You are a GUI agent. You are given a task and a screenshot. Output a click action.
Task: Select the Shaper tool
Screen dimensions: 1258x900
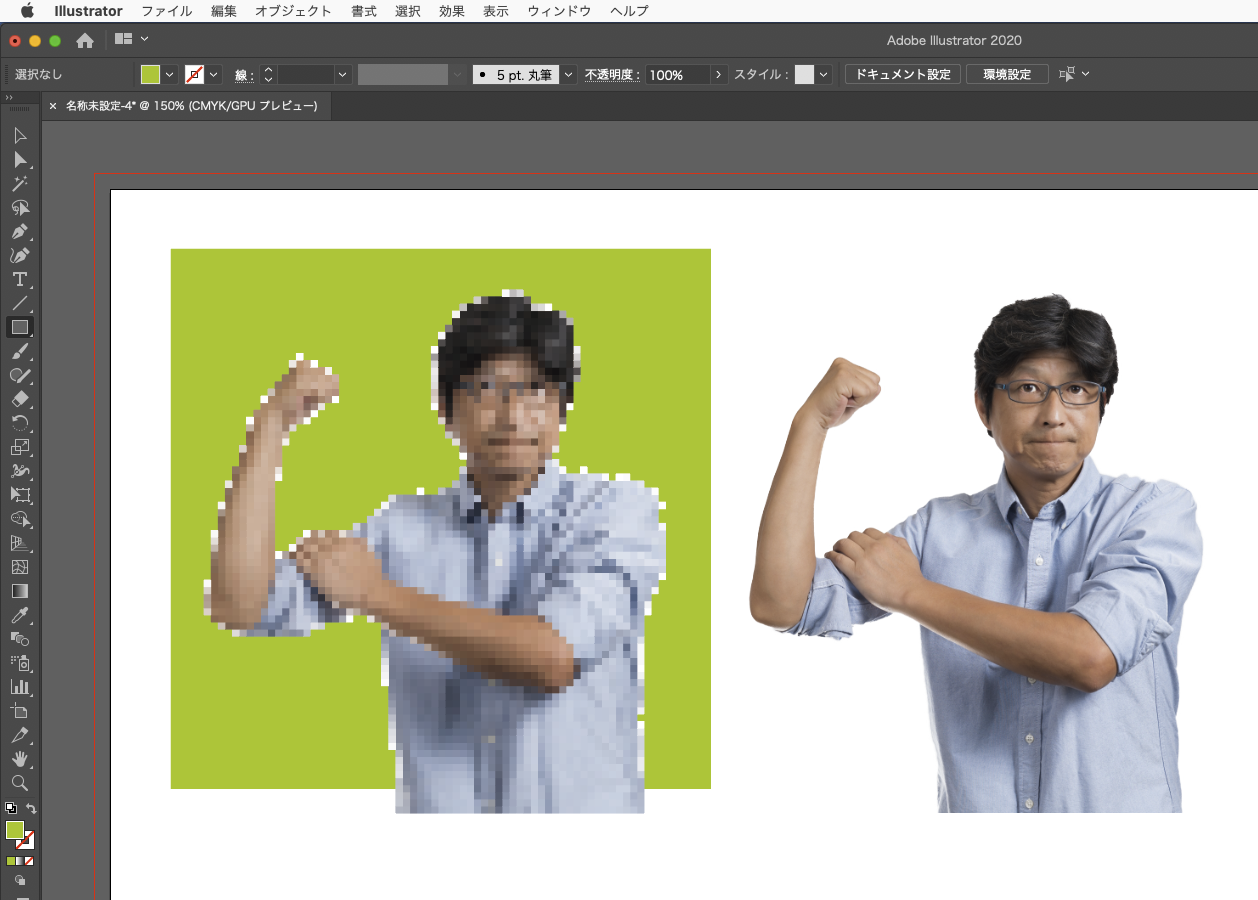[20, 375]
